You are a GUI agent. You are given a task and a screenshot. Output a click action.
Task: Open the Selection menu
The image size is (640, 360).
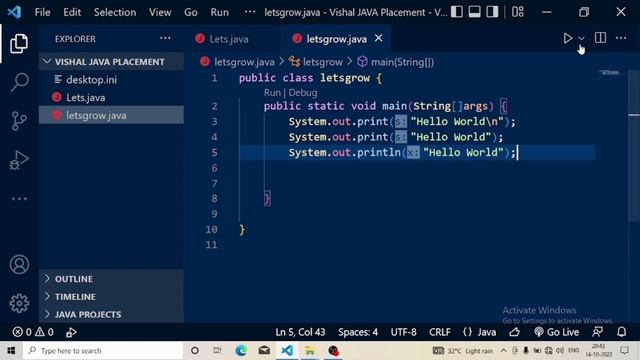[115, 12]
